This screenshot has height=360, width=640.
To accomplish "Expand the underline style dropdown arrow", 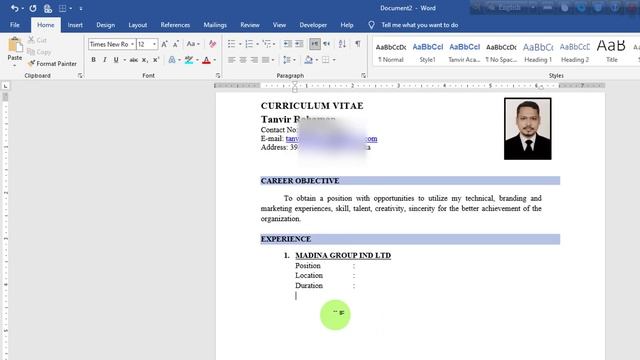I will pyautogui.click(x=124, y=60).
